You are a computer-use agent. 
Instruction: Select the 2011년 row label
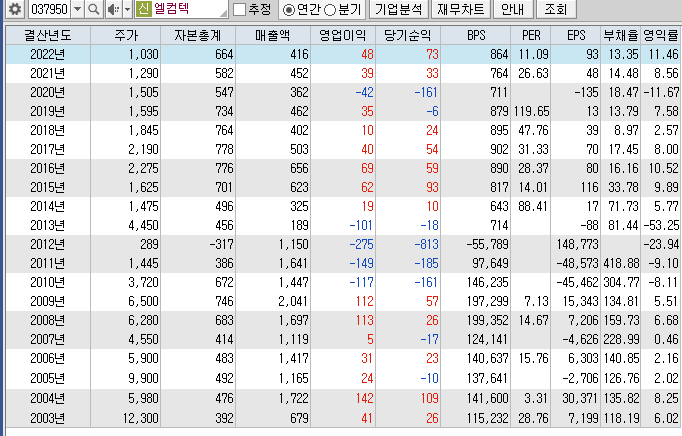(x=47, y=263)
